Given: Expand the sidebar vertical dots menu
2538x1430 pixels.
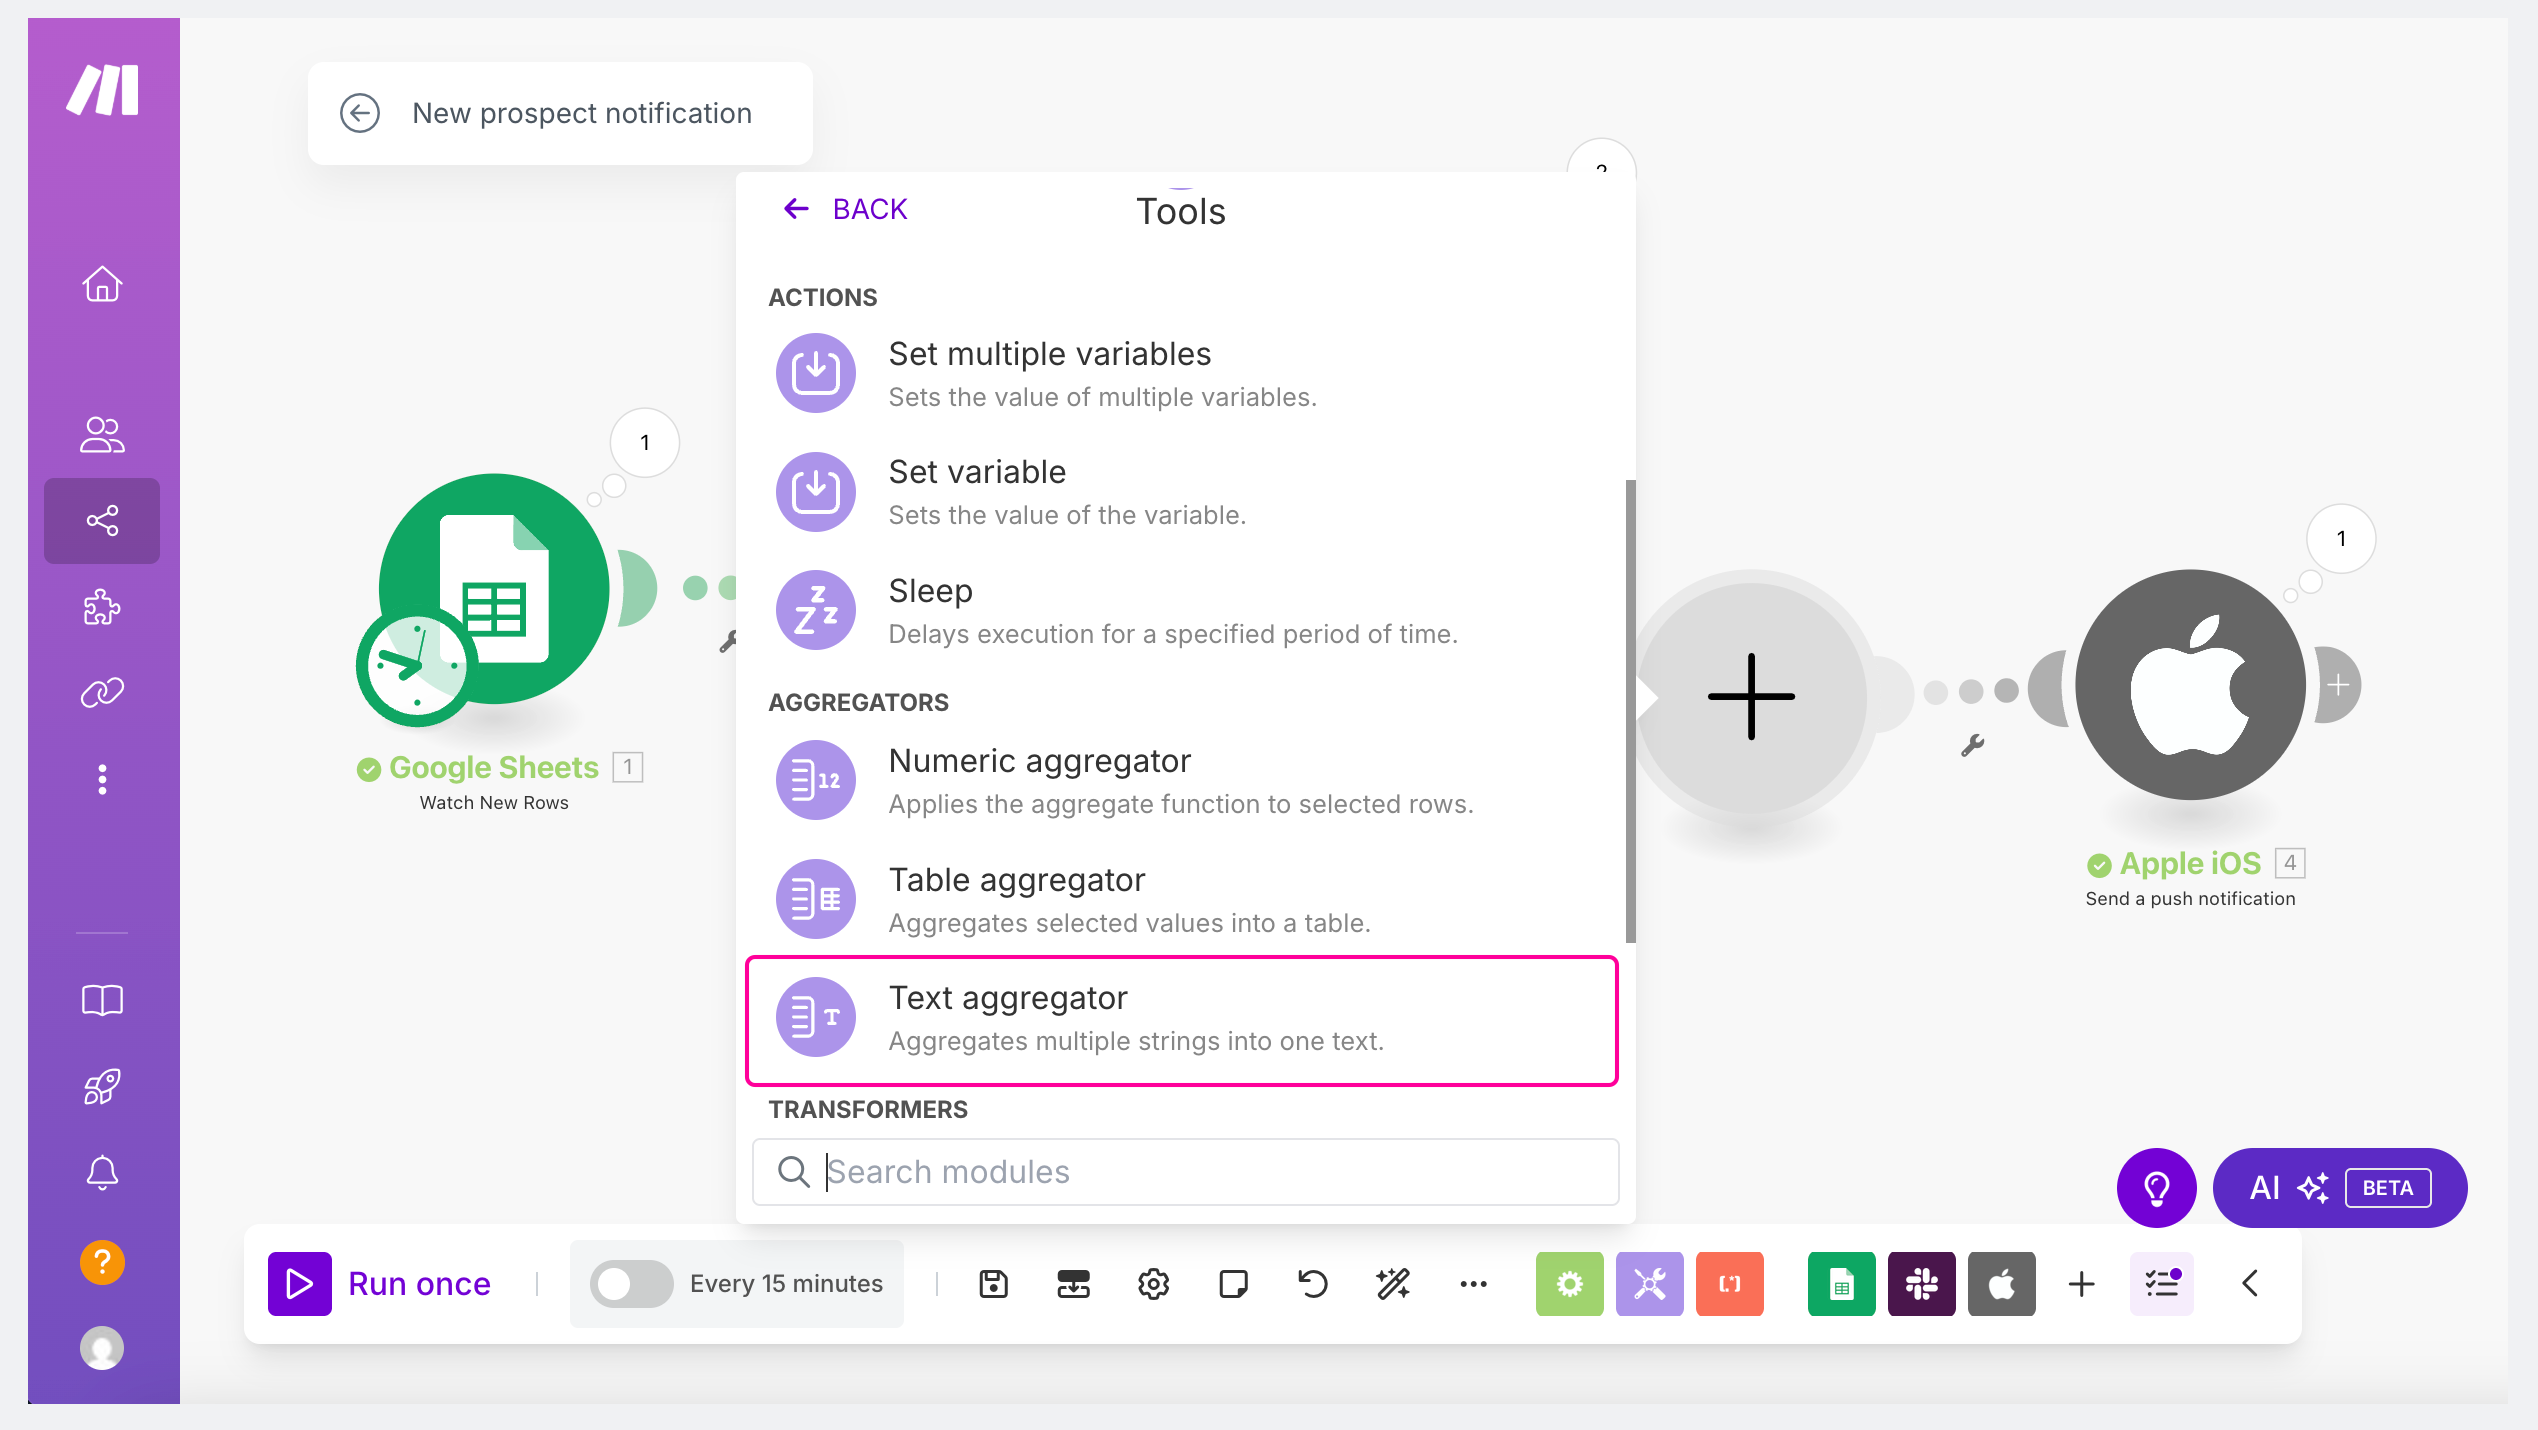Looking at the screenshot, I should (x=102, y=779).
